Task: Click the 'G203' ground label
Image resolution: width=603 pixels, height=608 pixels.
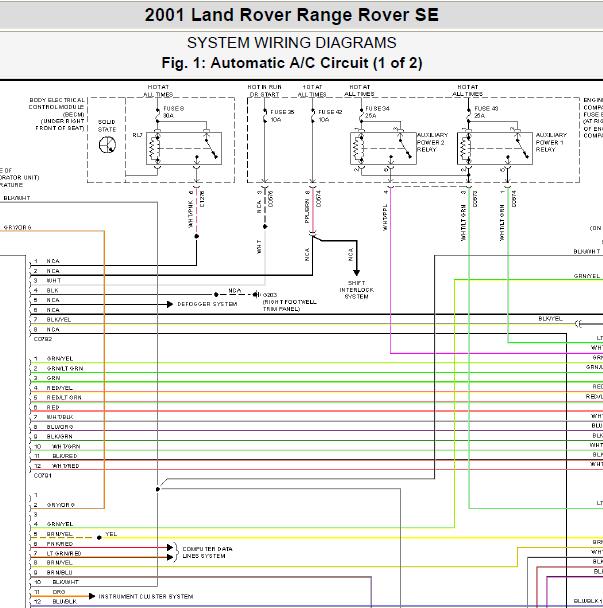Action: [x=270, y=295]
